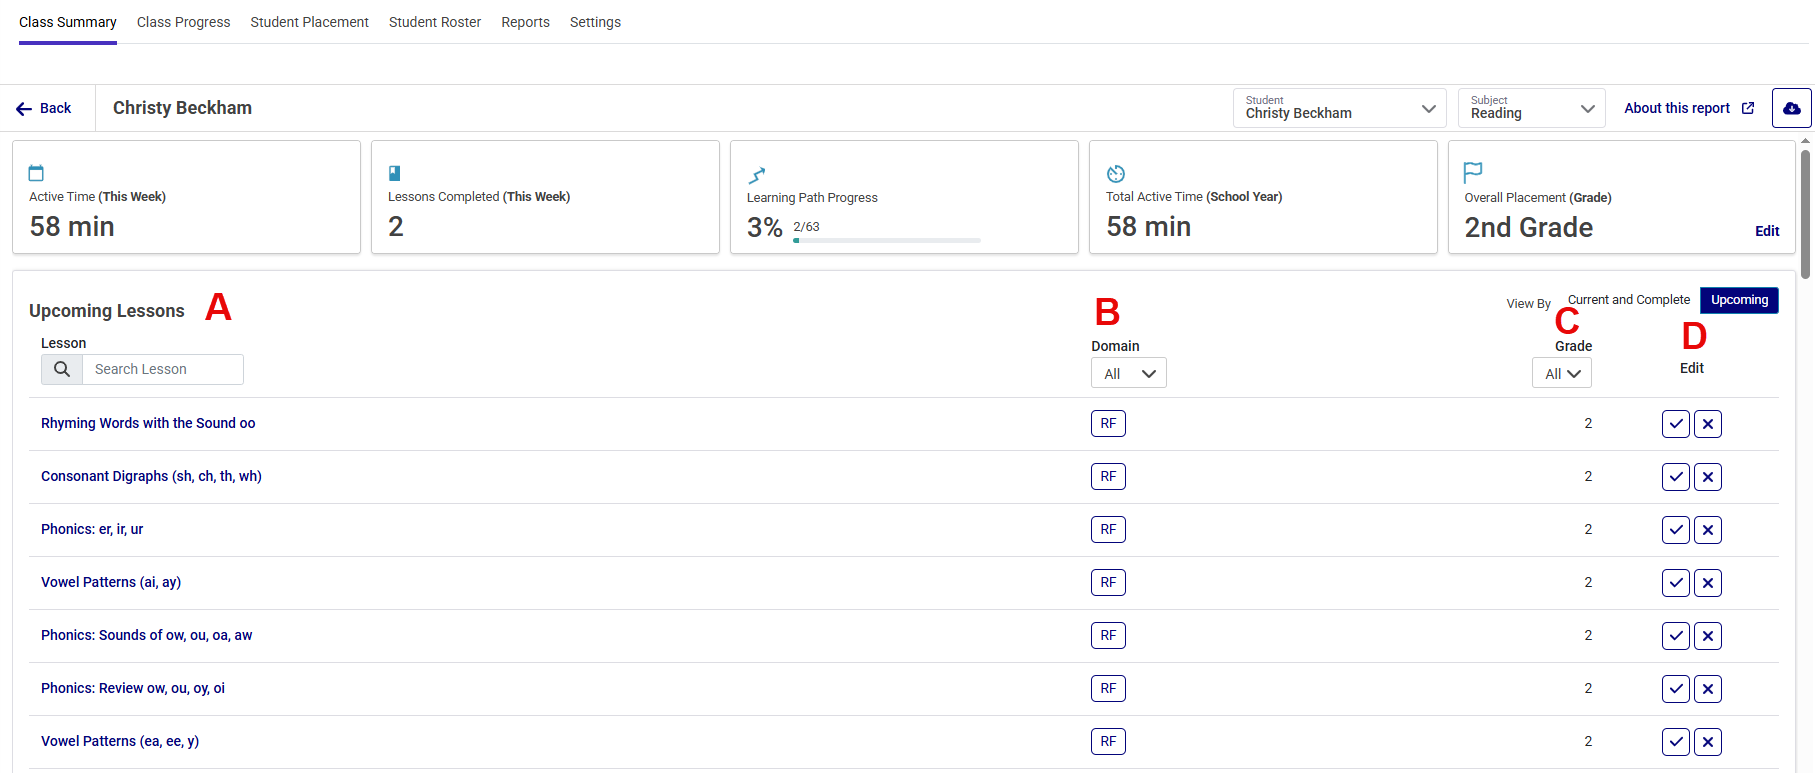The height and width of the screenshot is (773, 1815).
Task: Open the Domain filter dropdown
Action: 1128,374
